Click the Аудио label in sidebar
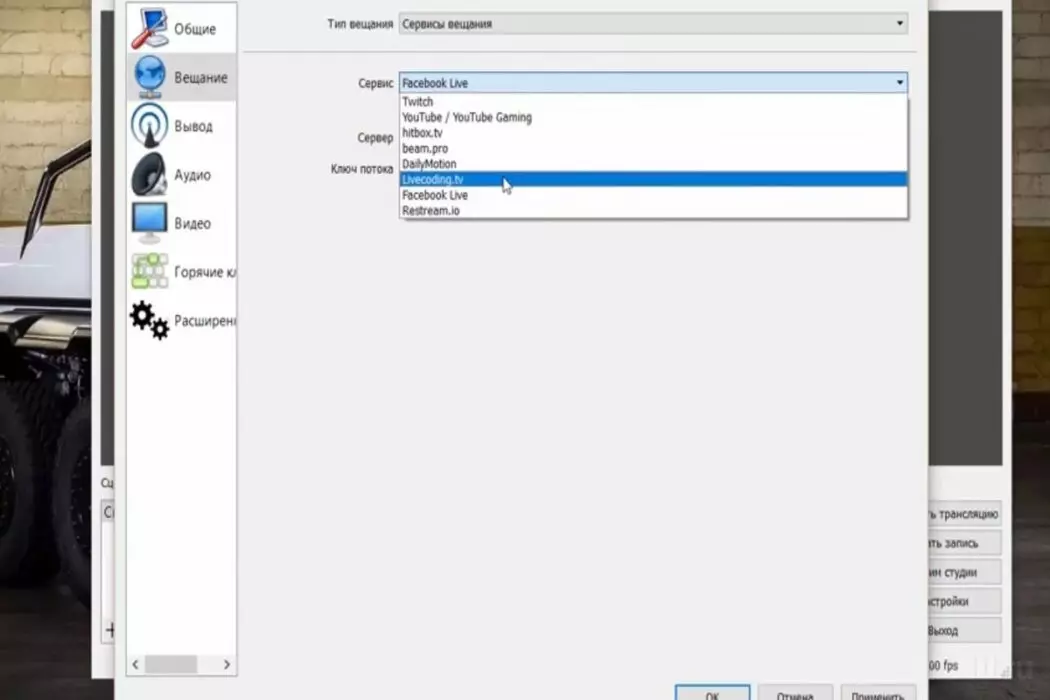 (x=192, y=175)
